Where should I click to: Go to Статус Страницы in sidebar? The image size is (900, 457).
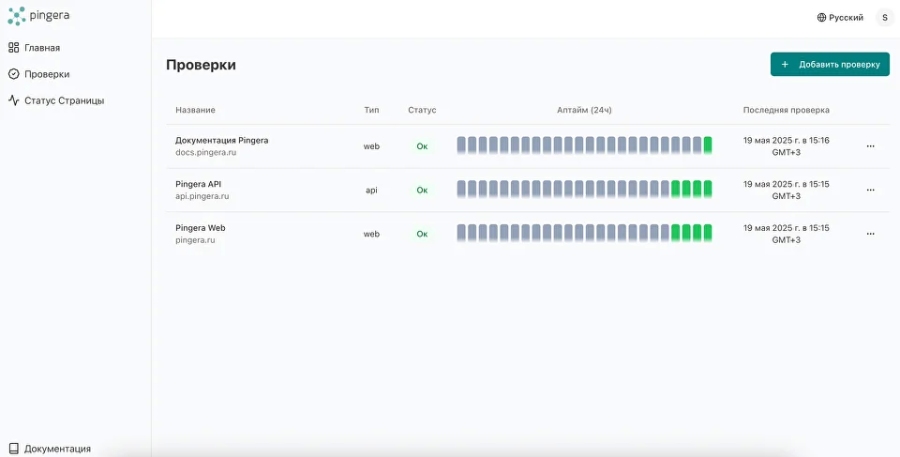pyautogui.click(x=56, y=100)
